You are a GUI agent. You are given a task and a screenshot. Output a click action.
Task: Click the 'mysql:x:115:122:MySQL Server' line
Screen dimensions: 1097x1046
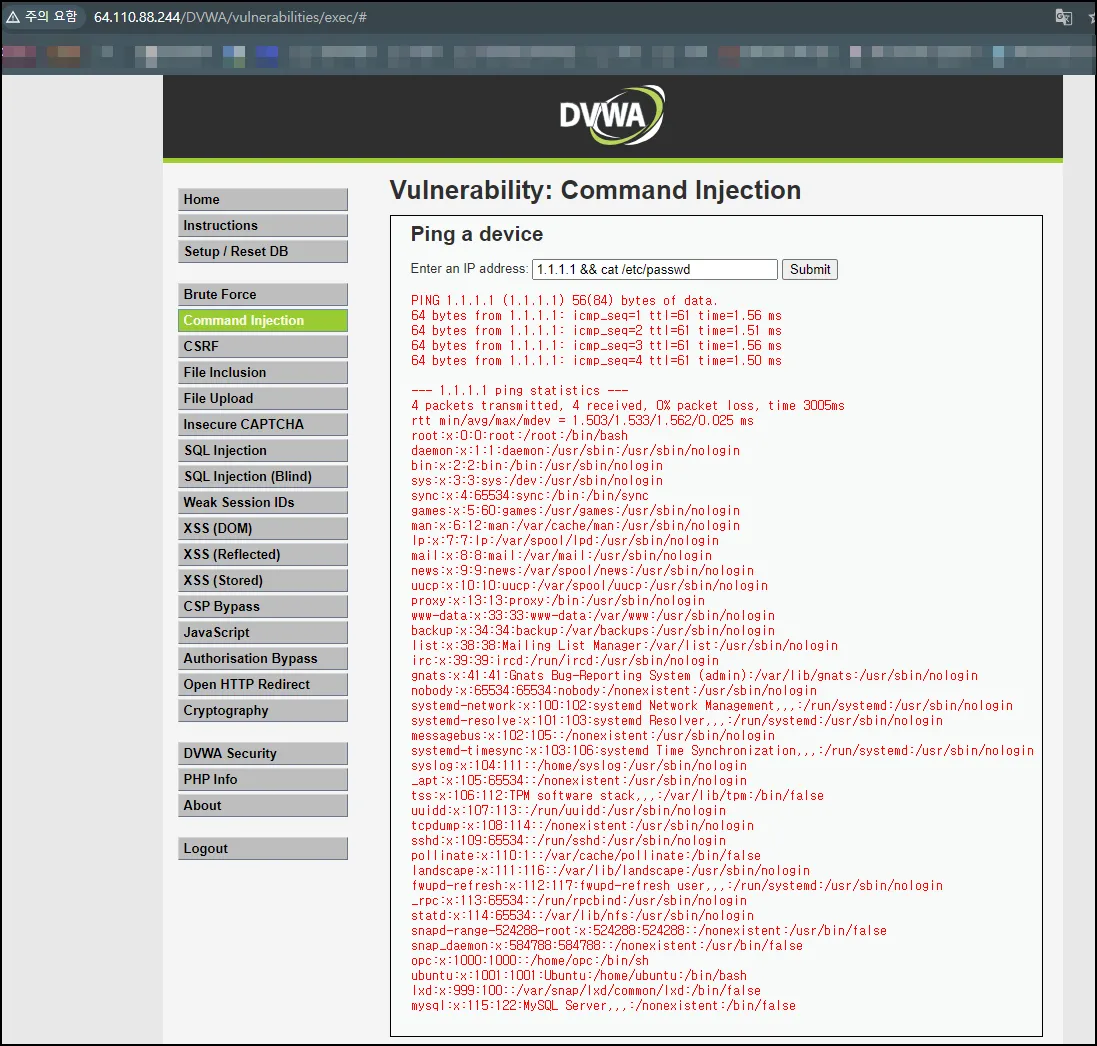pos(603,1006)
